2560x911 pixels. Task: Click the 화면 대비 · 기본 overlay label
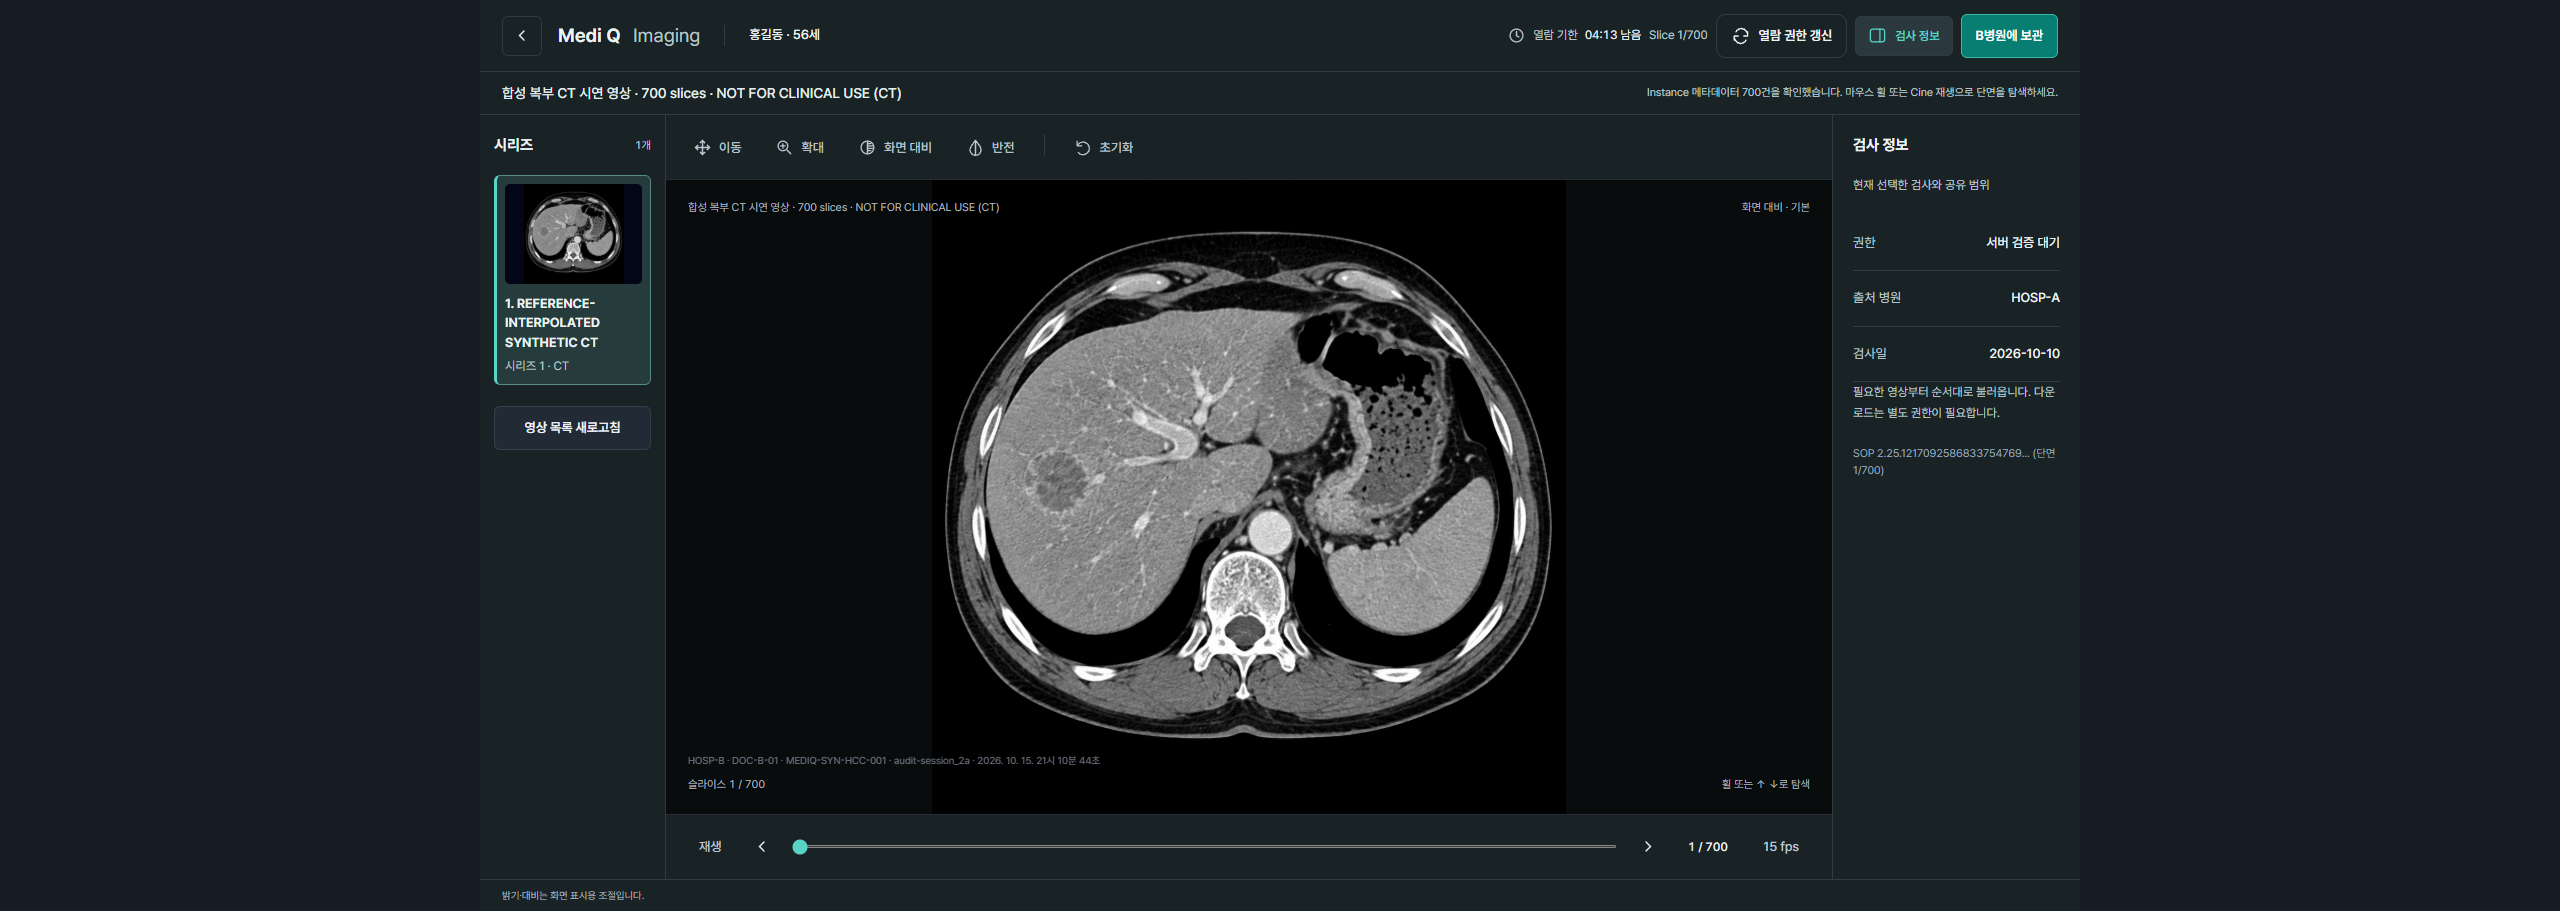pyautogui.click(x=1775, y=208)
